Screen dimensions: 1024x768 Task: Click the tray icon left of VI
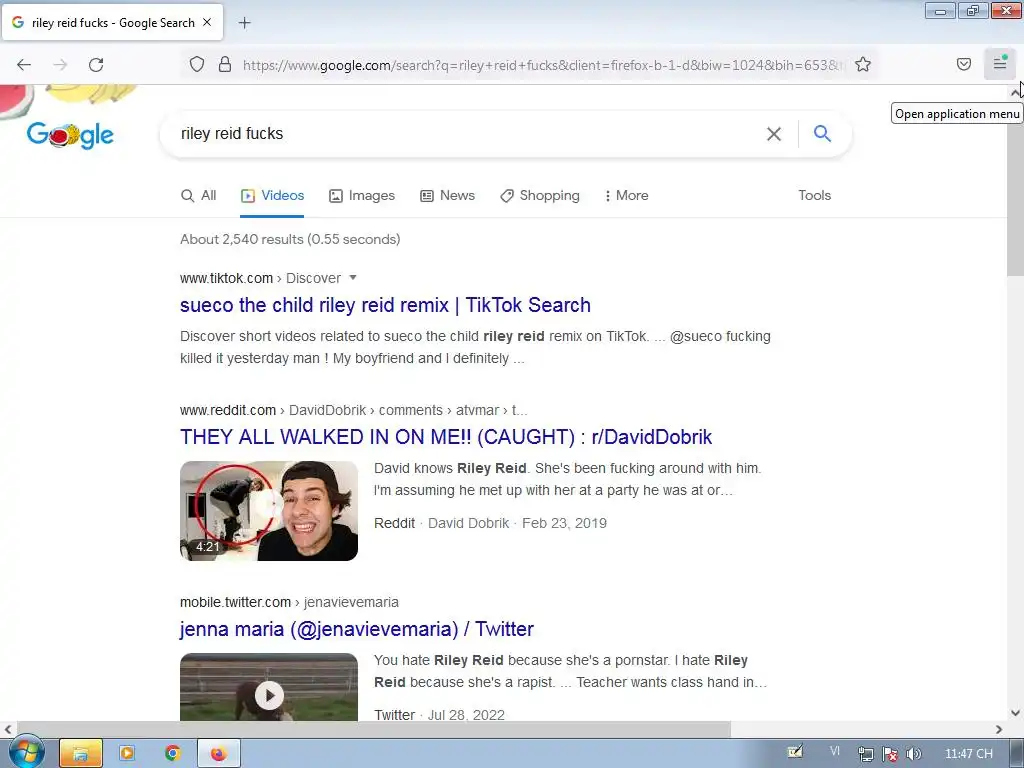pos(795,752)
